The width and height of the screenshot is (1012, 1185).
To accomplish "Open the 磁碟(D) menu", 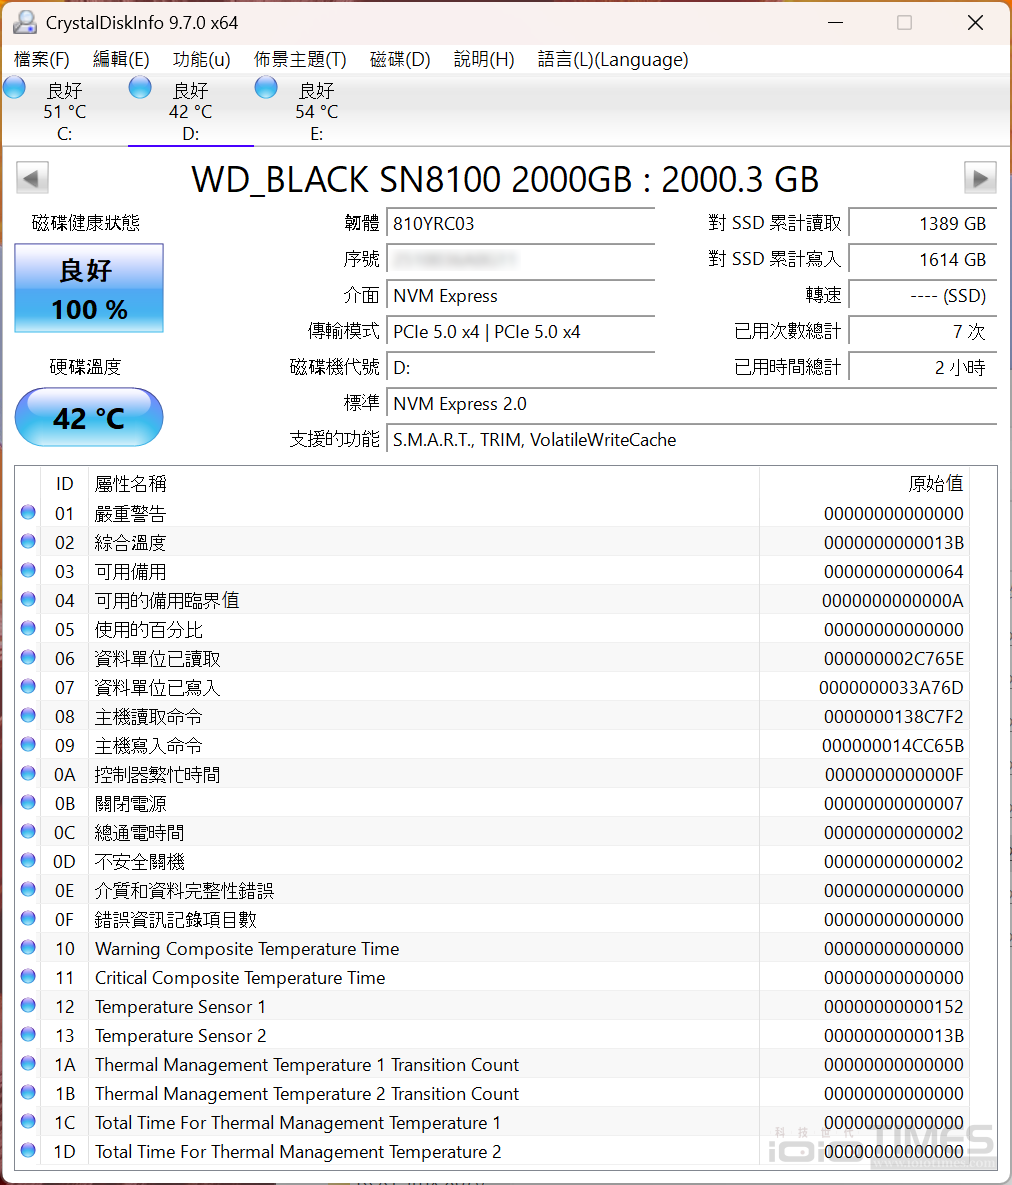I will 400,60.
